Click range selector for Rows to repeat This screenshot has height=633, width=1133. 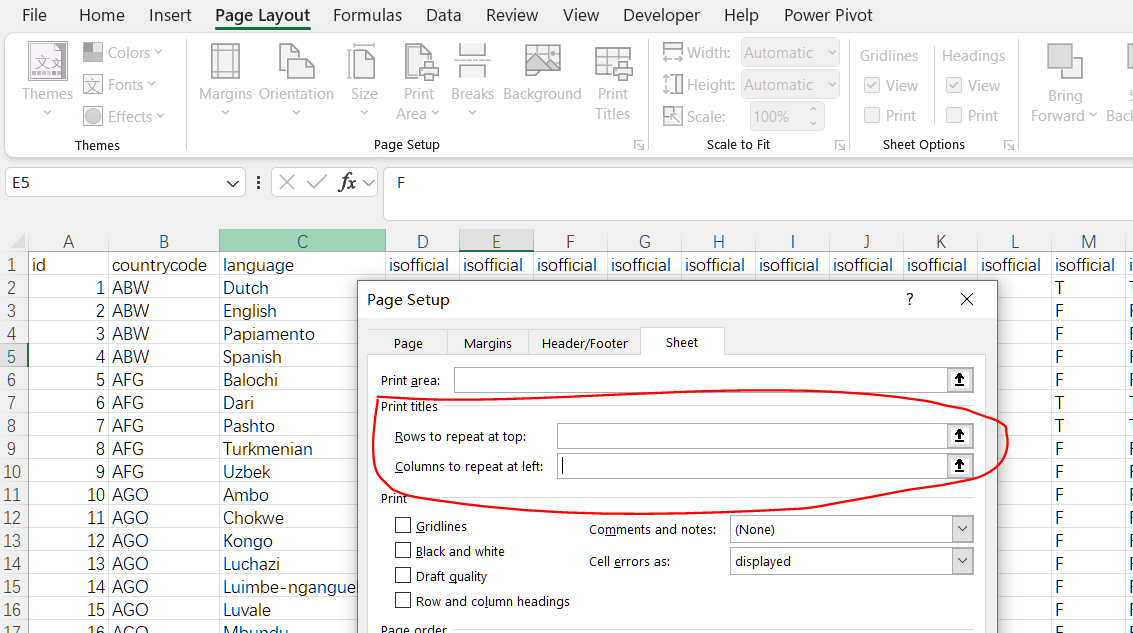coord(959,436)
